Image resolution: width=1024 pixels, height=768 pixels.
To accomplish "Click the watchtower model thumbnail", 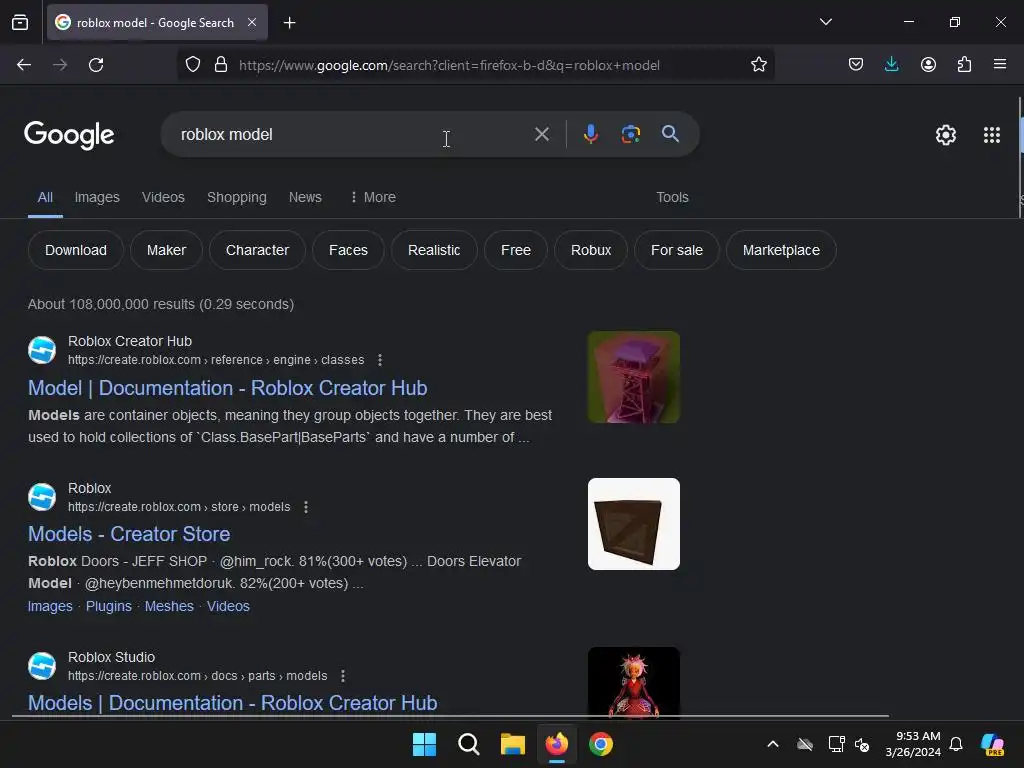I will pos(633,377).
